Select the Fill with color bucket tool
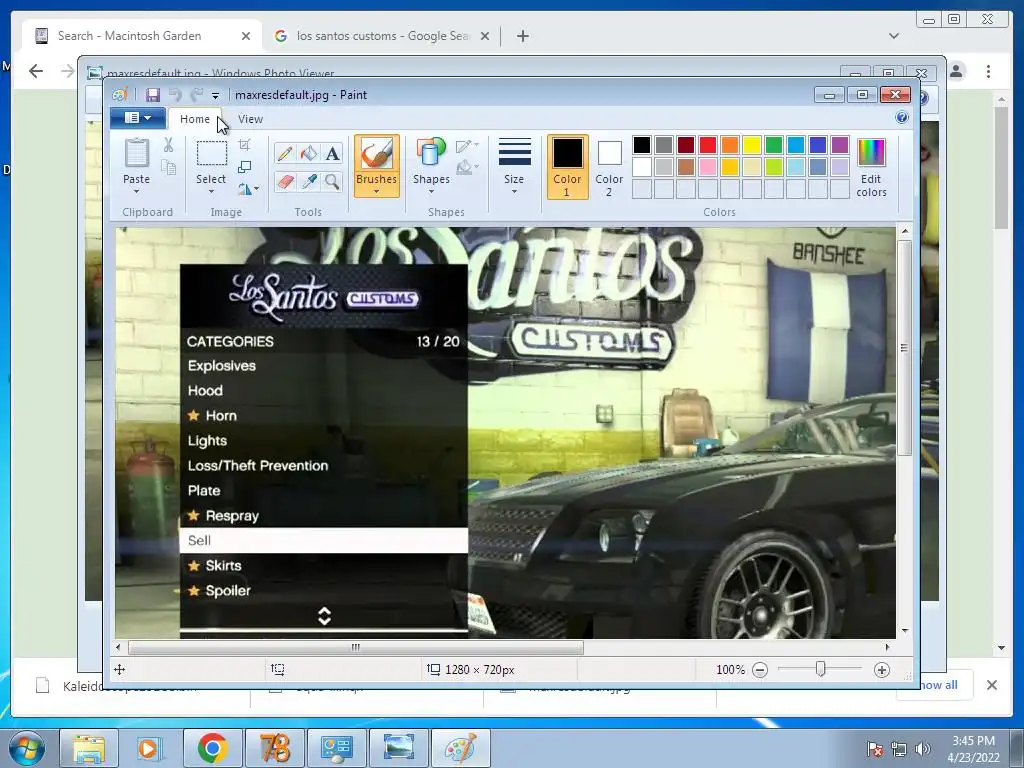This screenshot has width=1024, height=768. [308, 153]
